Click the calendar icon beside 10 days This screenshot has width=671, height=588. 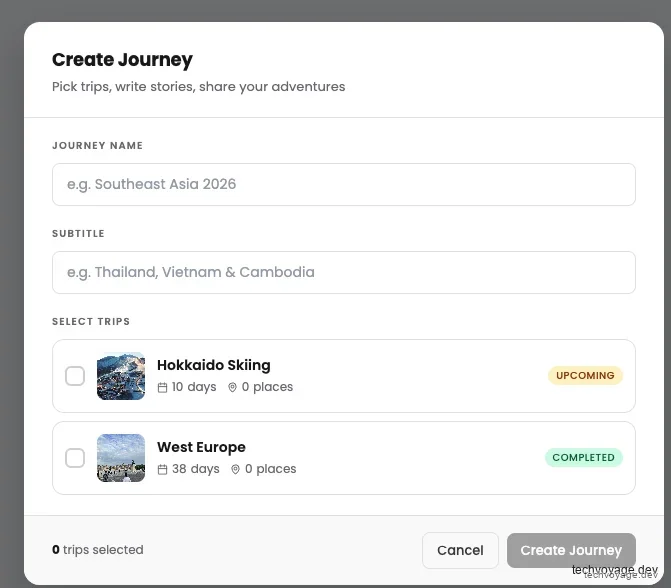click(162, 388)
